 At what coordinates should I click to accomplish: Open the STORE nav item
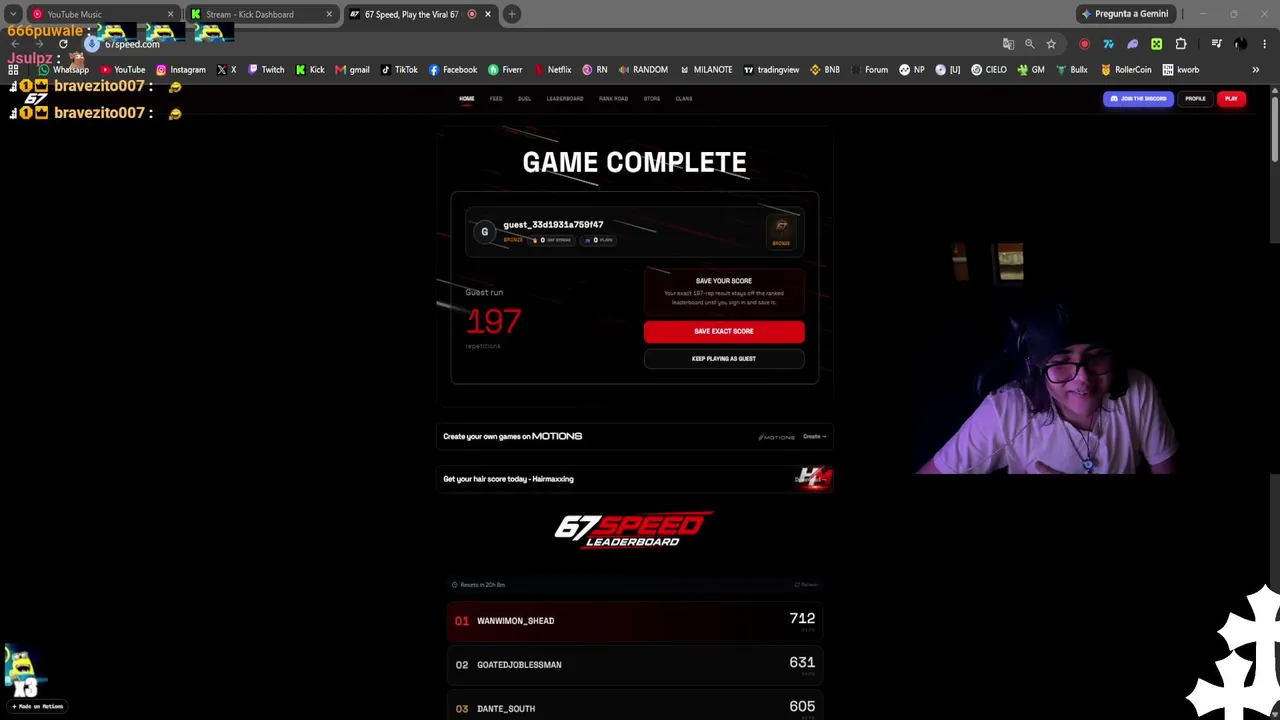pos(652,99)
